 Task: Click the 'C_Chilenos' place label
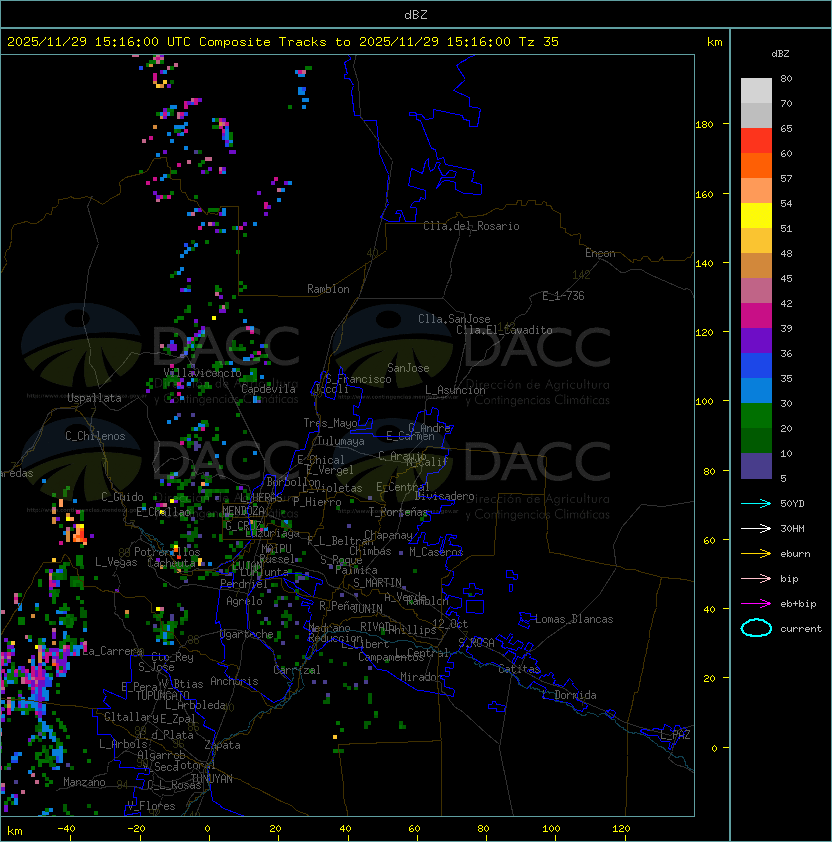coord(95,436)
